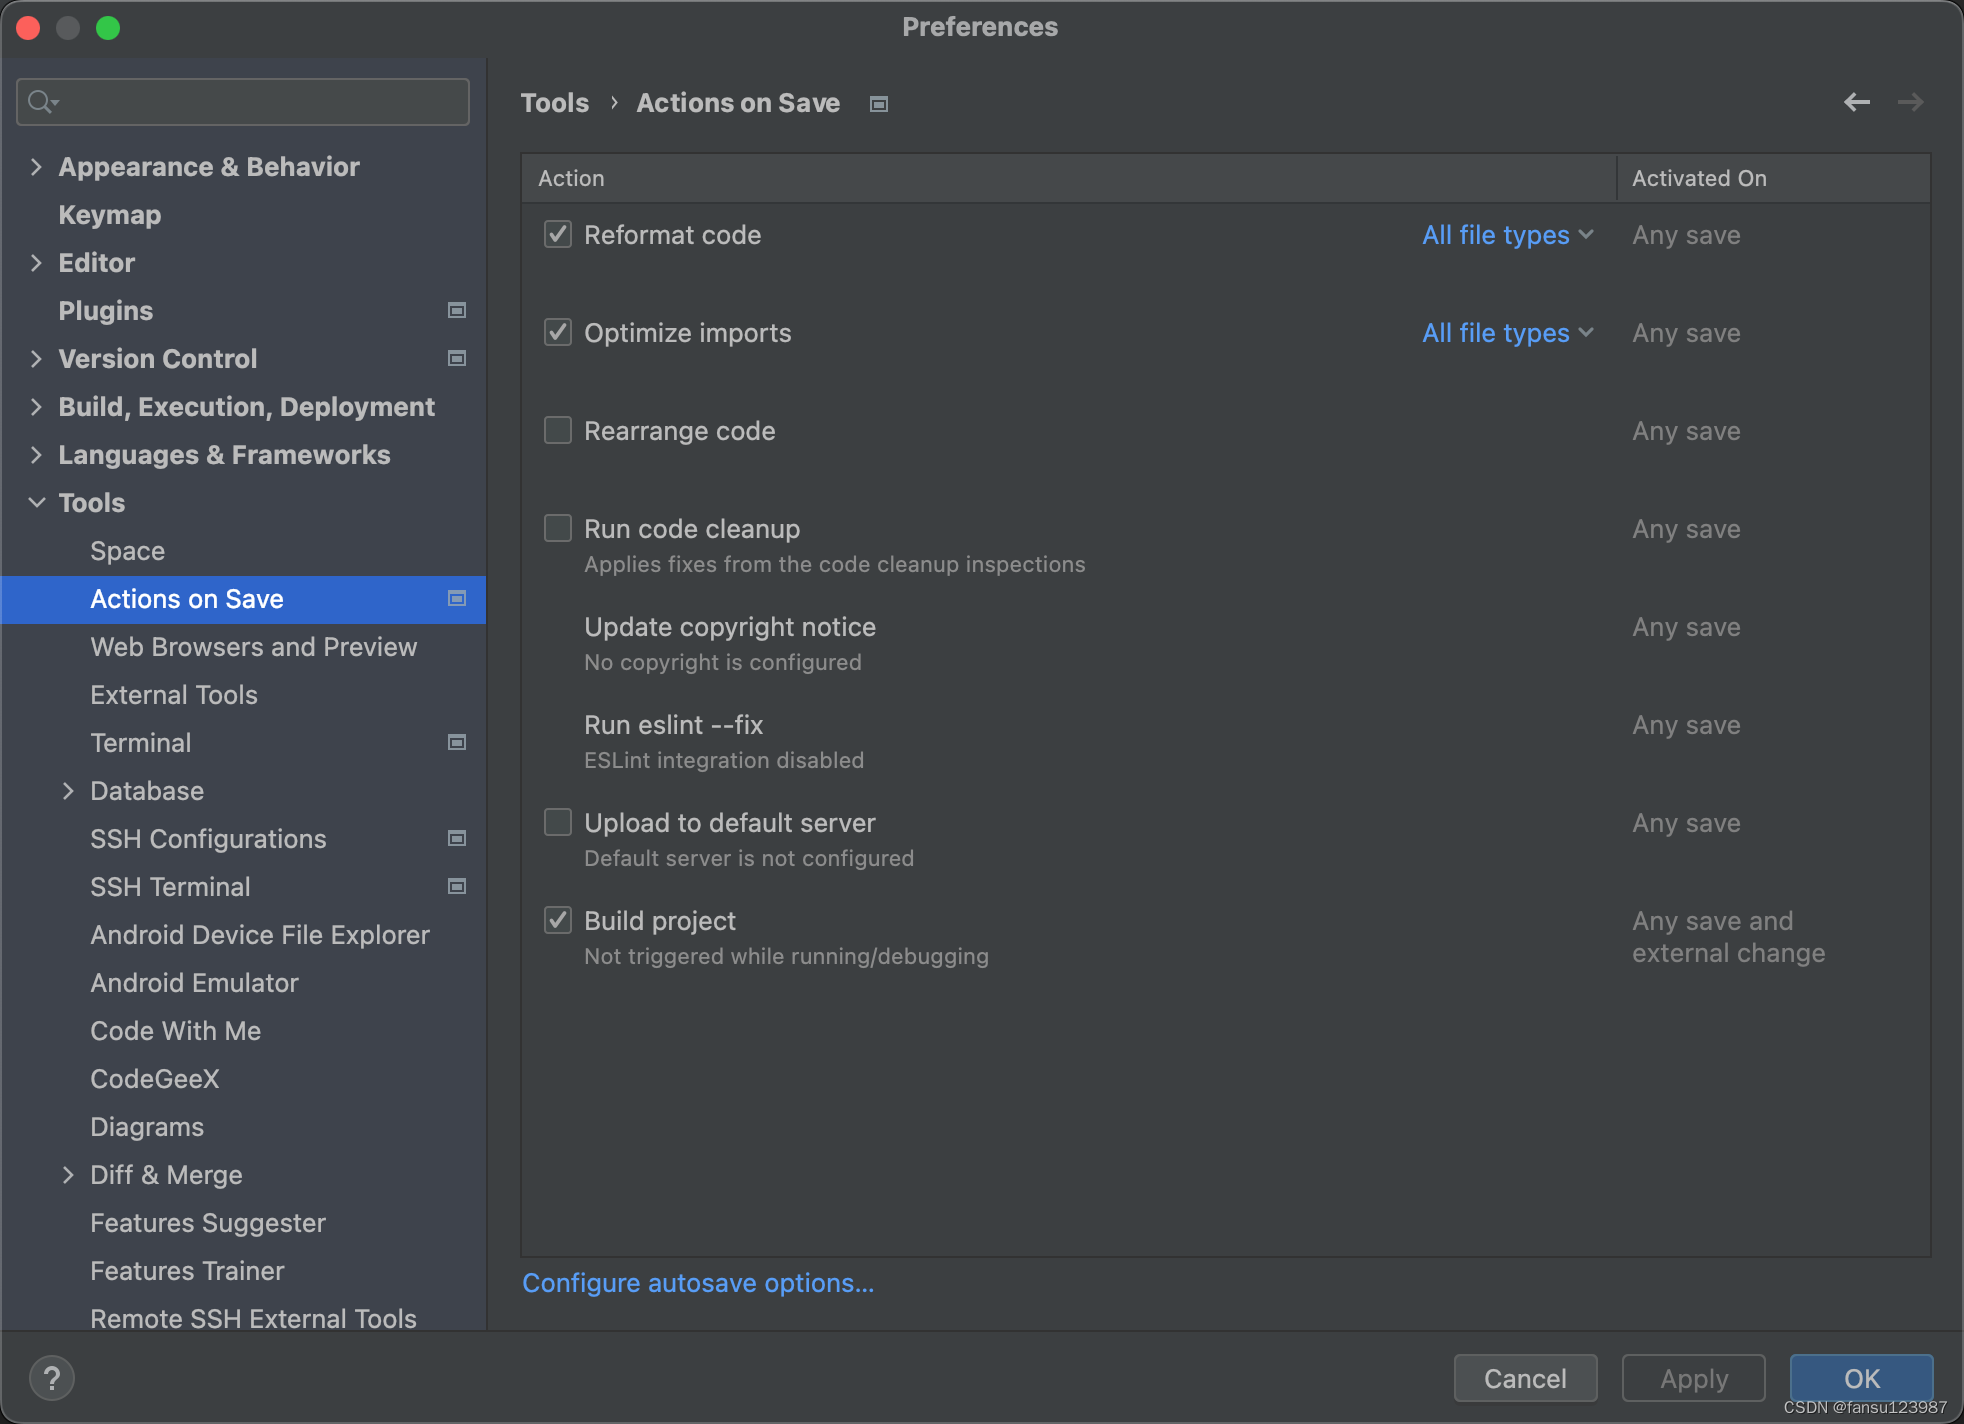The width and height of the screenshot is (1964, 1424).
Task: Click the search magnifier icon
Action: point(42,102)
